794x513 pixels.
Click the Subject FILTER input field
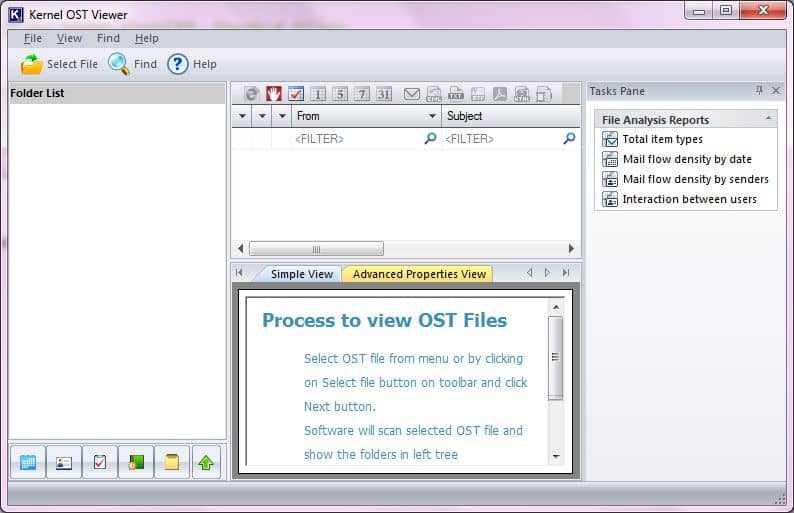510,138
